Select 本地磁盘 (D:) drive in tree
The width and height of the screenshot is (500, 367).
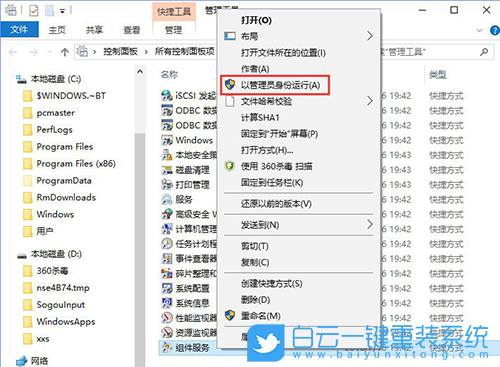pos(49,254)
